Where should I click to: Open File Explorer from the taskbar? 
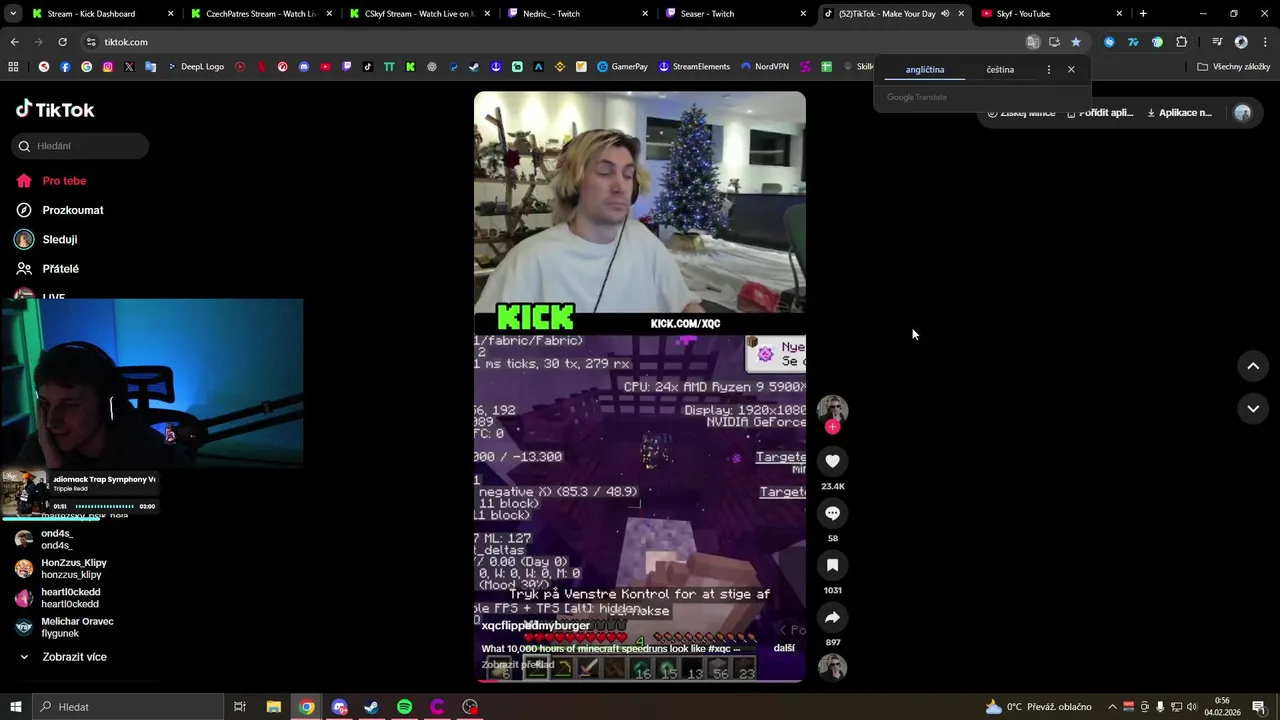point(273,707)
